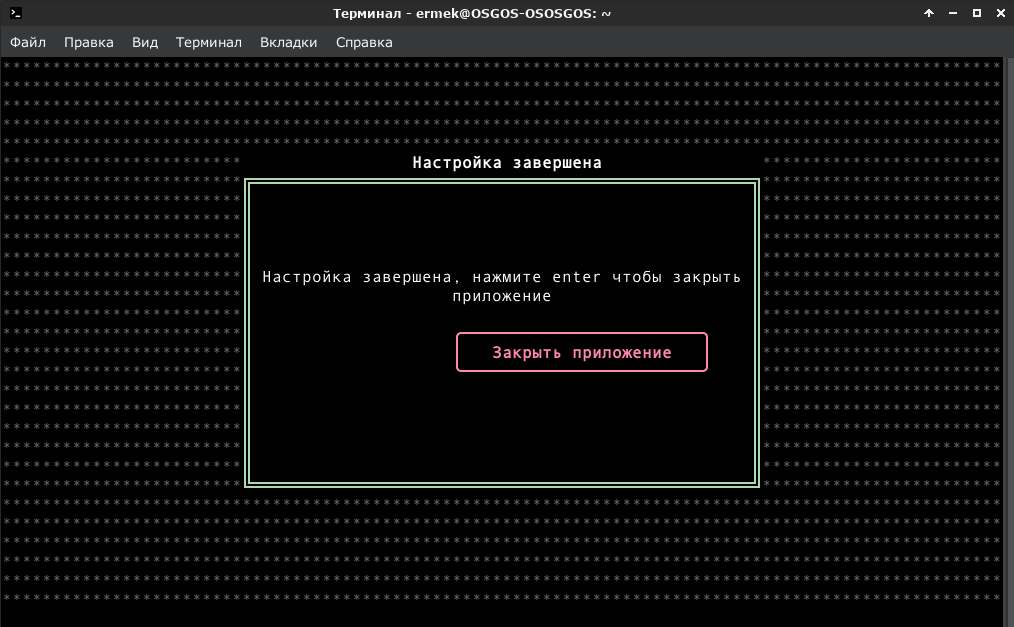Open the Терминал menu

click(209, 42)
